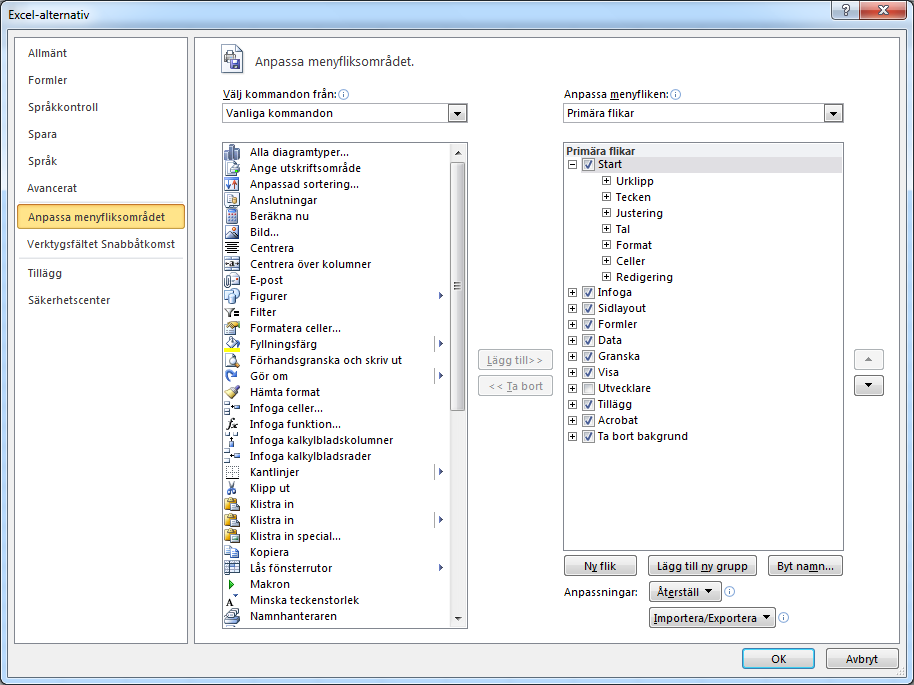Open the Spara category
The height and width of the screenshot is (685, 914).
tap(100, 134)
